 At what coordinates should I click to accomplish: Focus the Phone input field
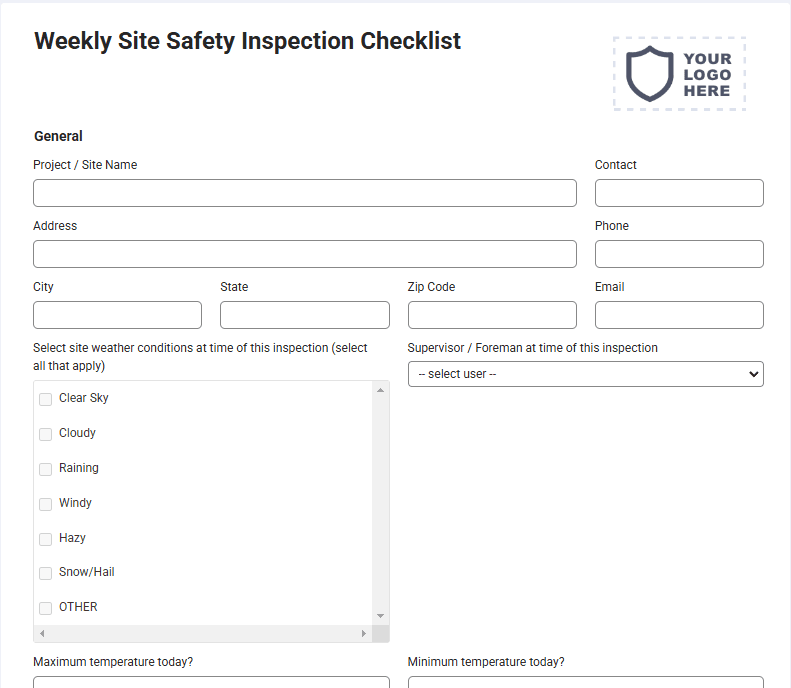(x=679, y=254)
